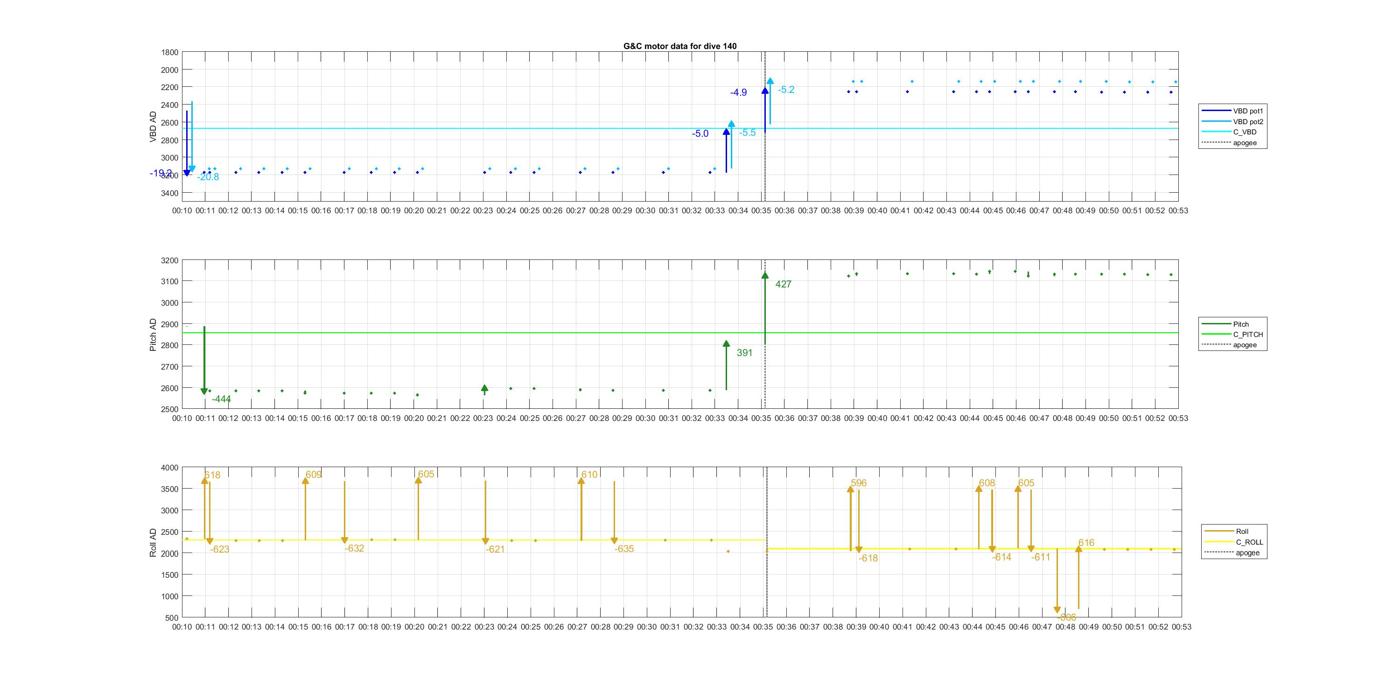1400x693 pixels.
Task: Click the "VBD AD" y-axis label
Action: [154, 126]
